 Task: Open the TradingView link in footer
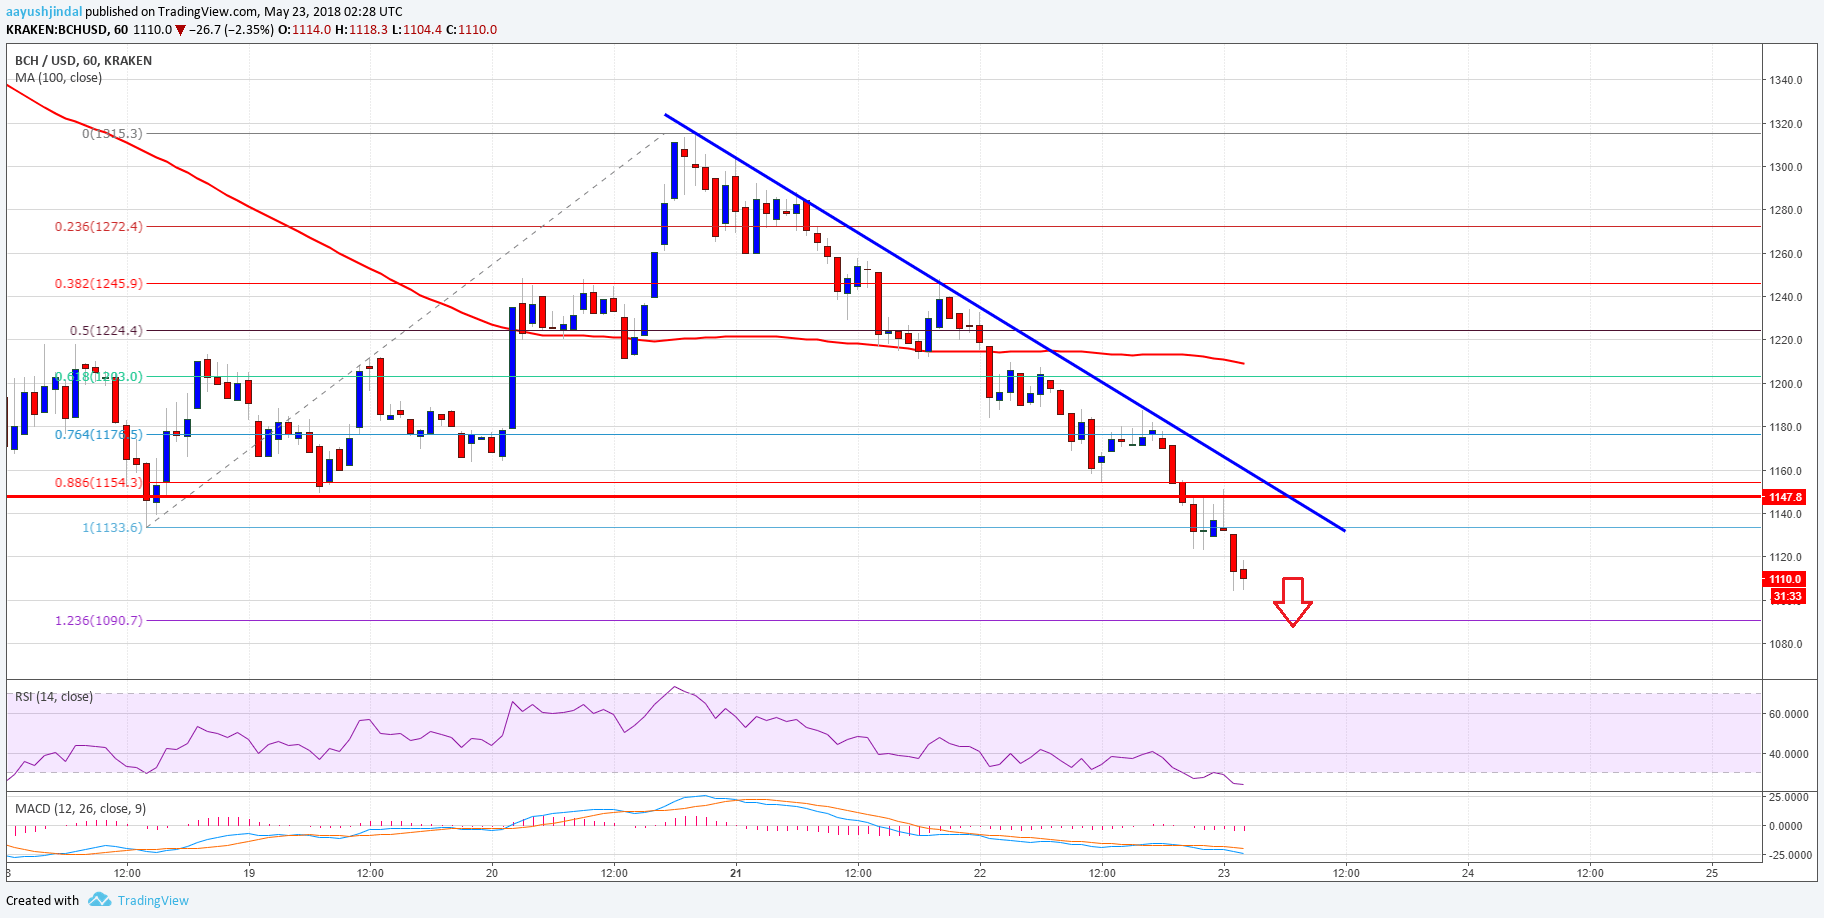click(153, 900)
